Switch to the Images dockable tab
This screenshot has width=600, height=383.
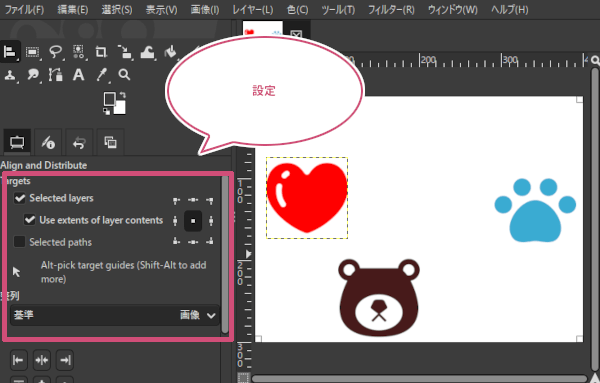pos(111,142)
